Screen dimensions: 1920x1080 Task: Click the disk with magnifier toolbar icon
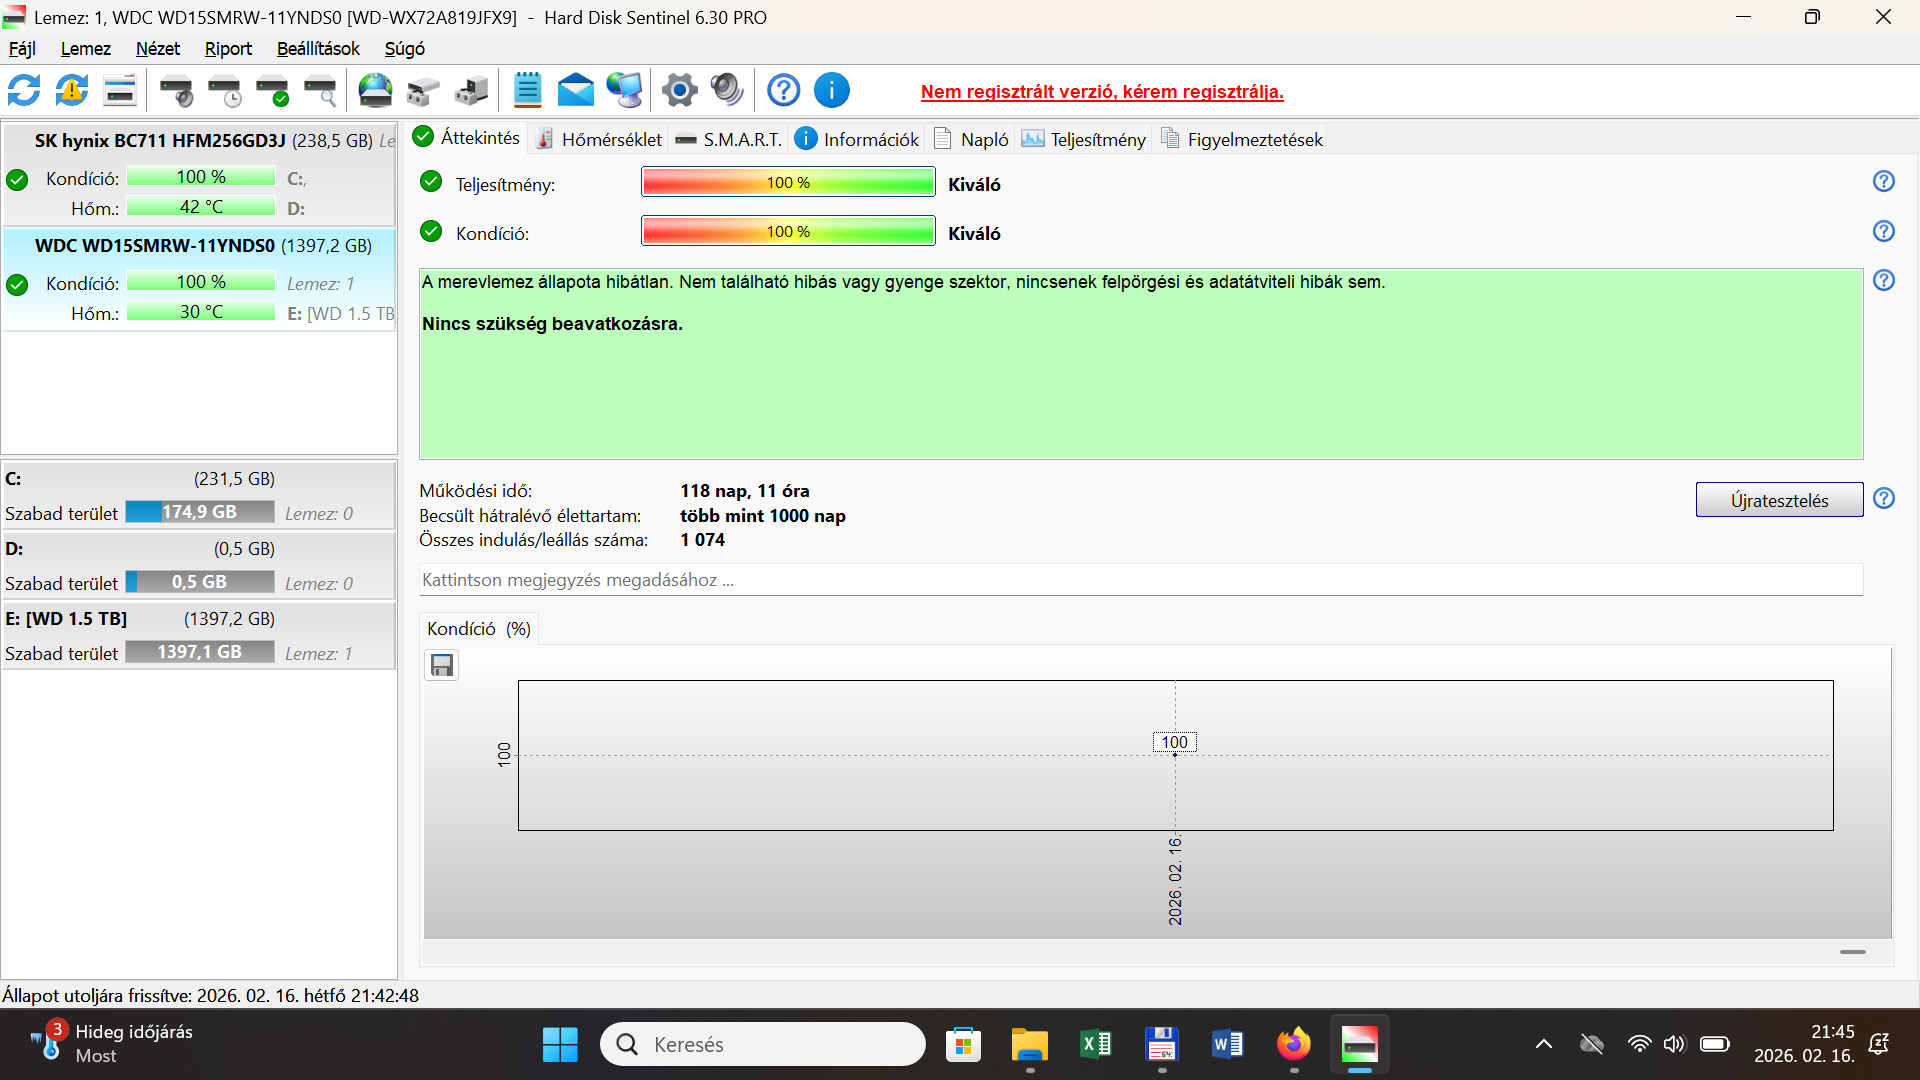coord(320,91)
